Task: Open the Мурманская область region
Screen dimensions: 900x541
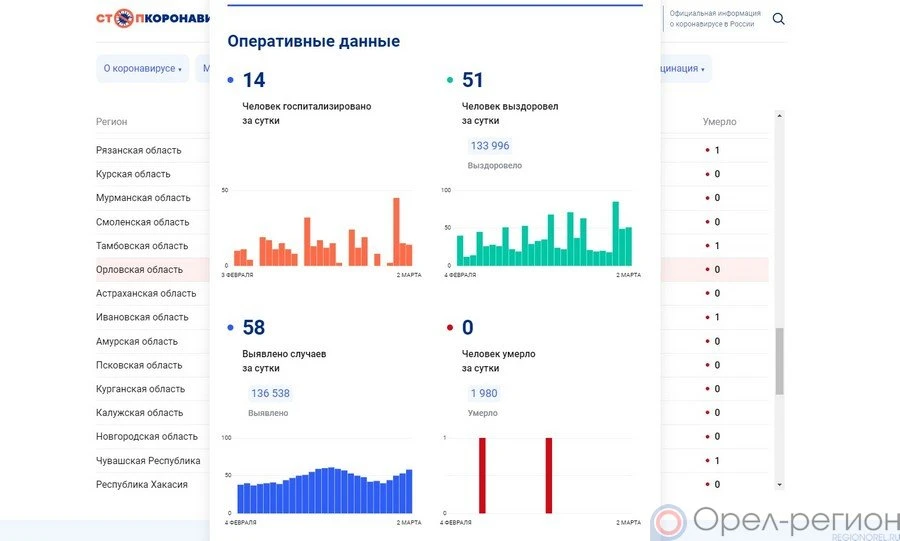Action: [142, 198]
